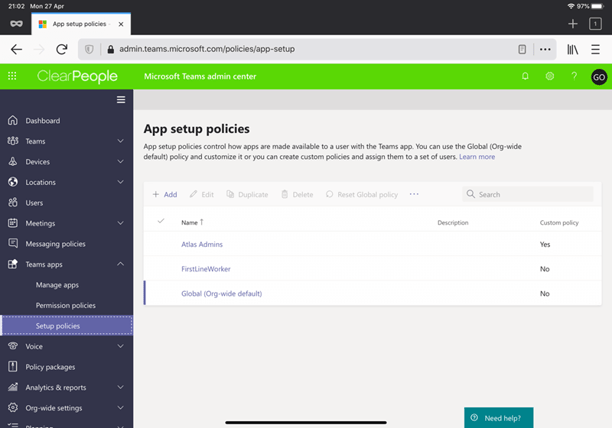Expand the Teams section chevron
Image resolution: width=612 pixels, height=428 pixels.
[x=121, y=141]
